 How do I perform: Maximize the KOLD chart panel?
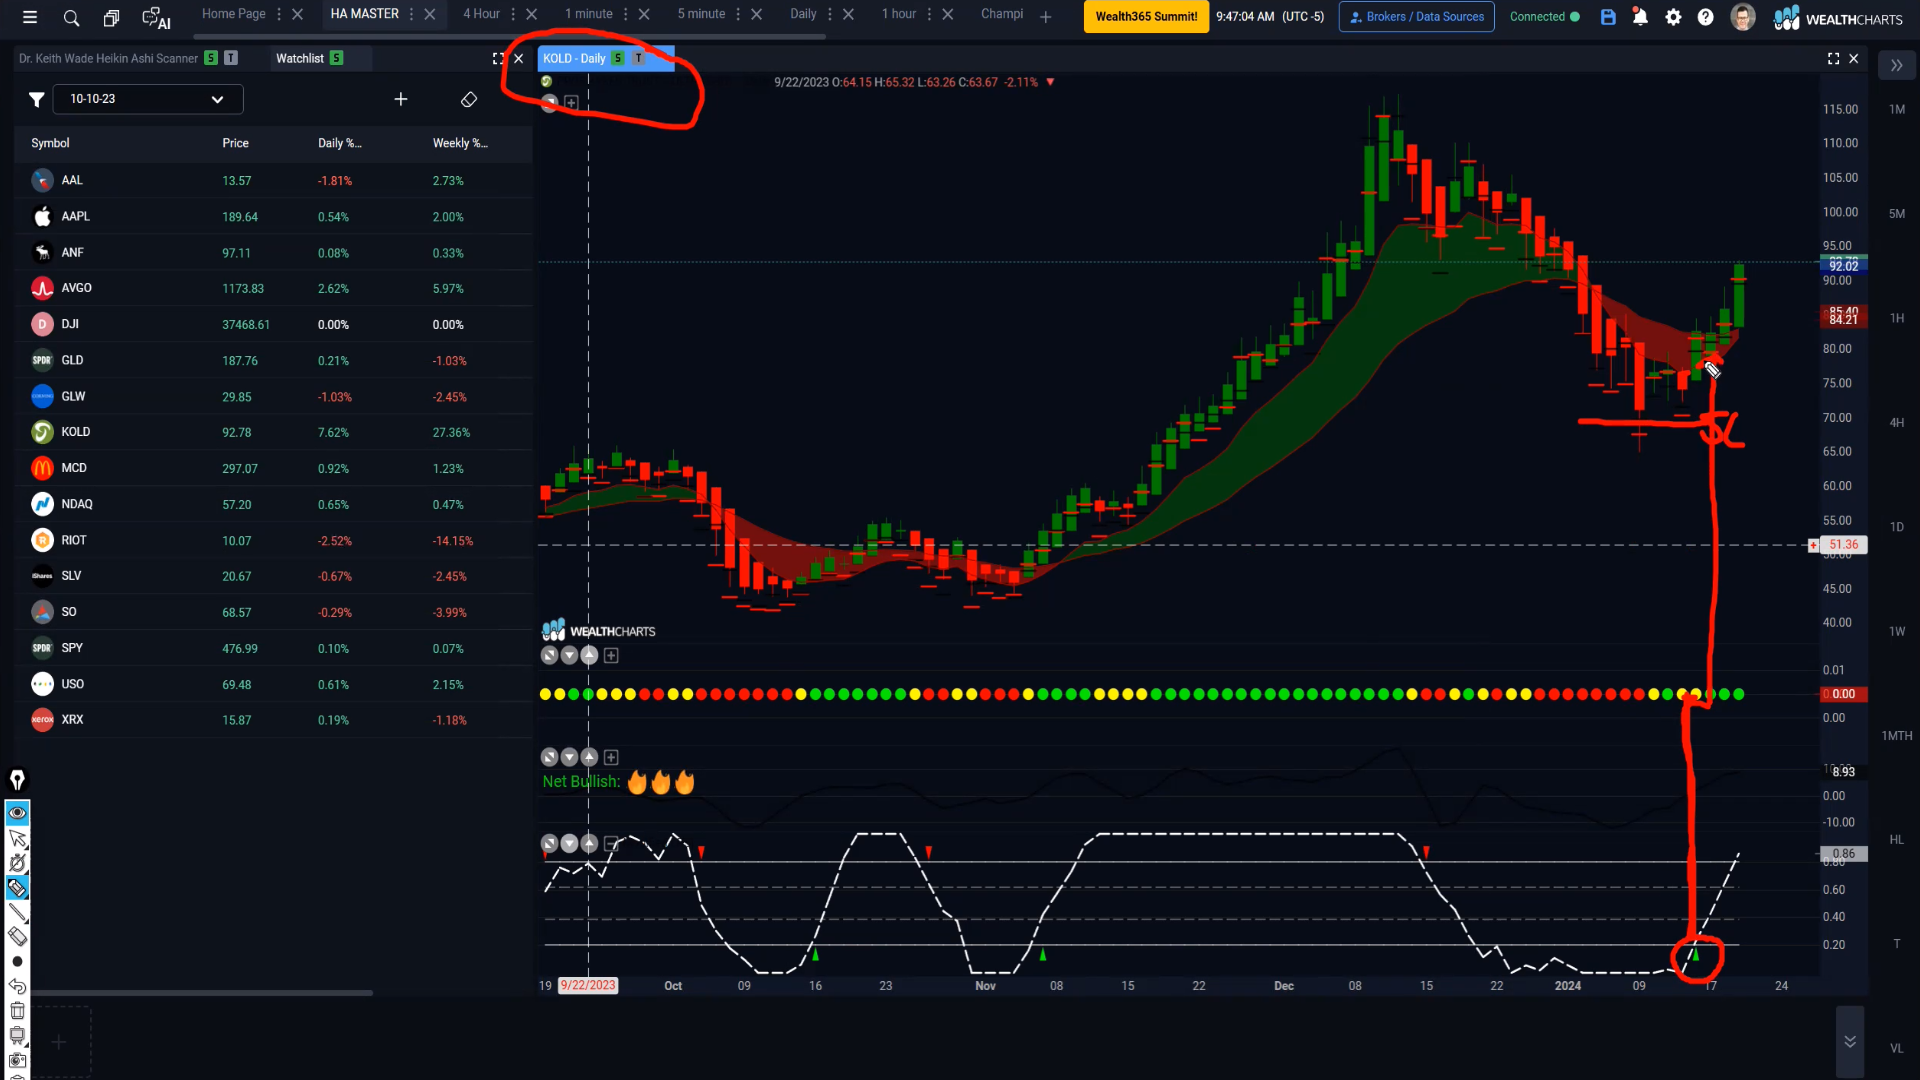coord(1833,58)
